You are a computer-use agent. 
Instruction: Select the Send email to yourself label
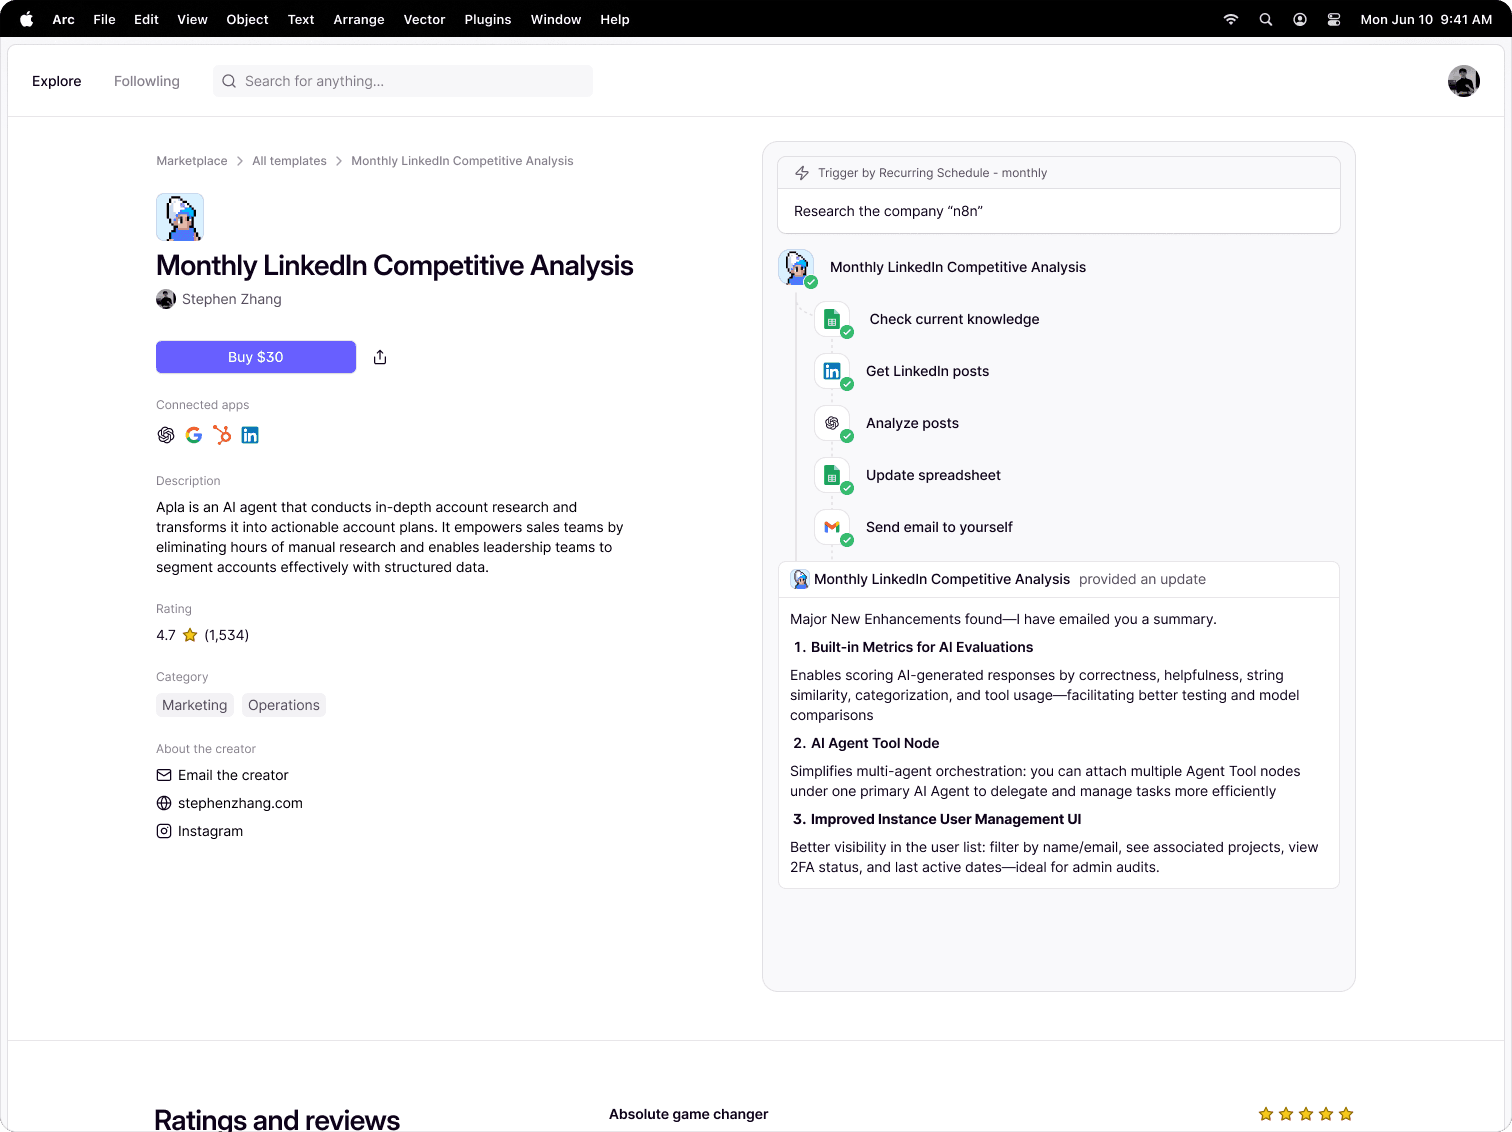[939, 527]
